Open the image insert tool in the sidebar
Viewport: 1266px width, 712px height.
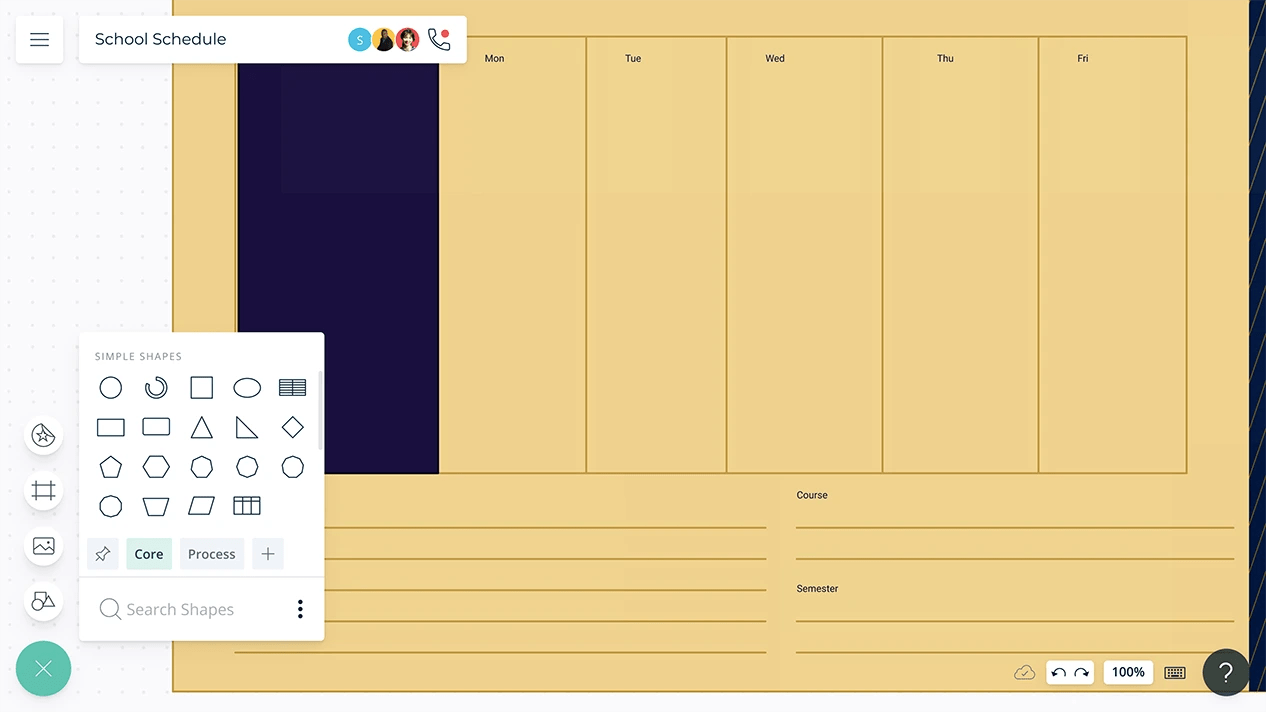pos(43,546)
